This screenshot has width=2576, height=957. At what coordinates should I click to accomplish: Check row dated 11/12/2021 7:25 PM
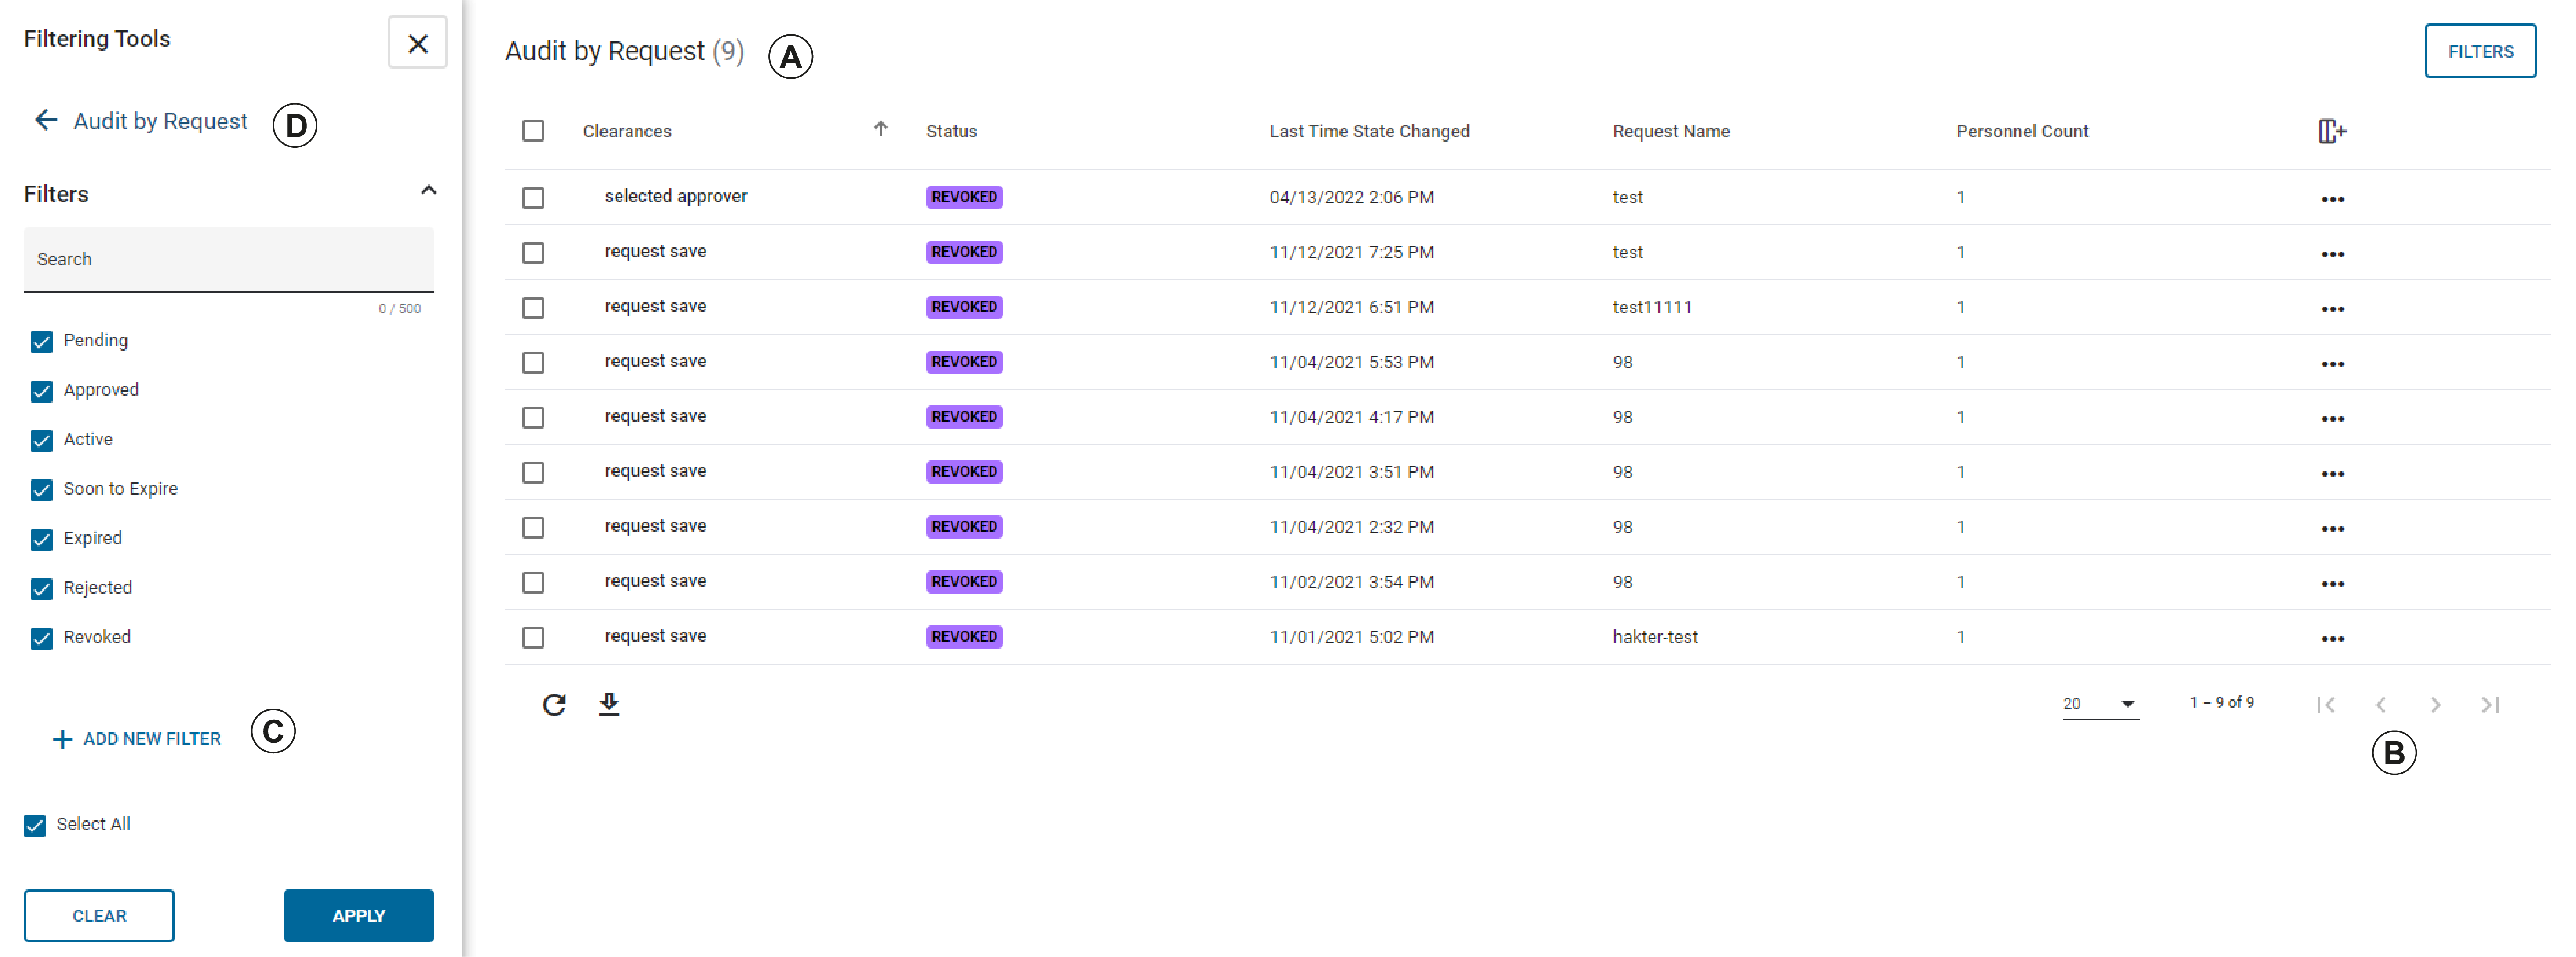pos(533,253)
